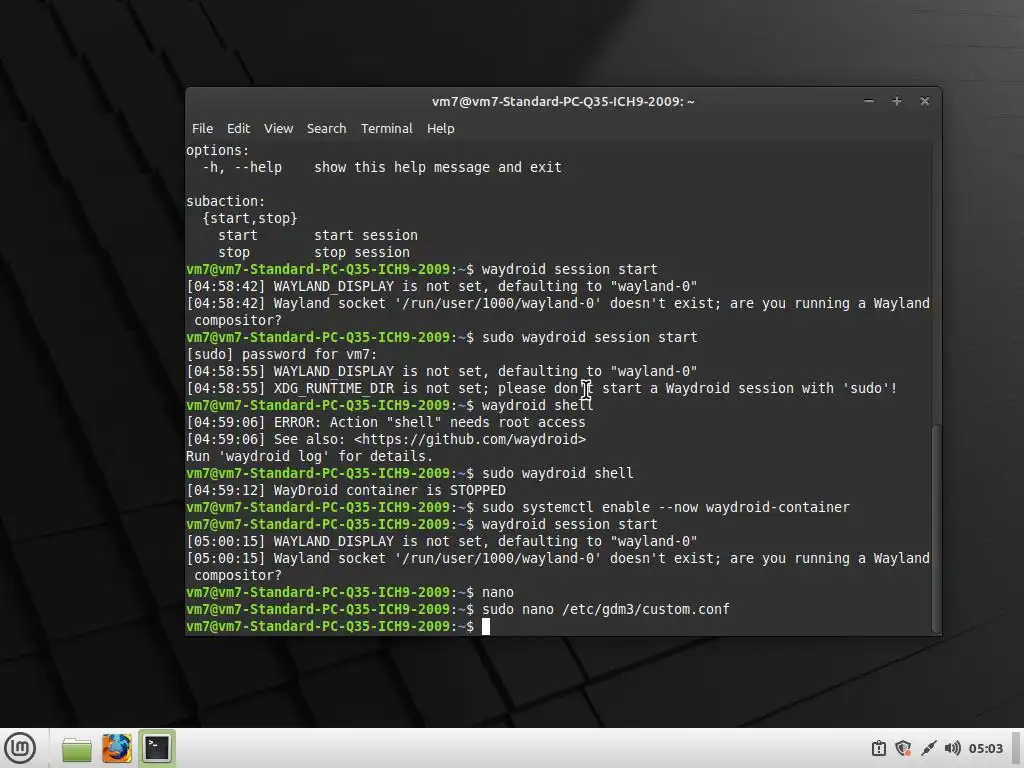Image resolution: width=1024 pixels, height=768 pixels.
Task: Click the terminal vertical scrollbar thumb
Action: coord(936,528)
